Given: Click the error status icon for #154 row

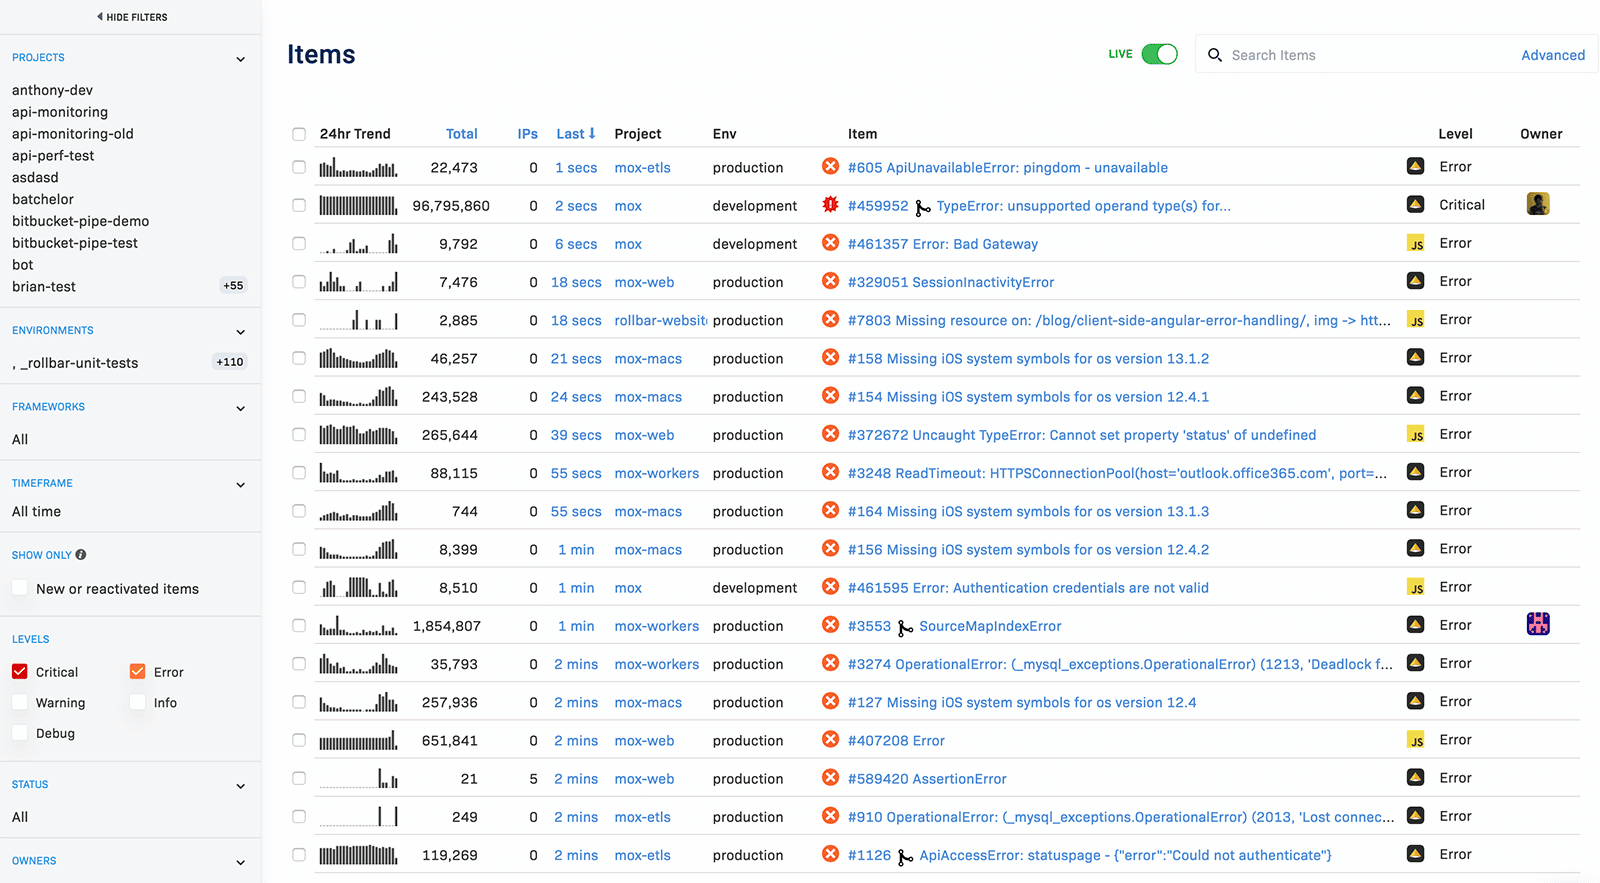Looking at the screenshot, I should point(830,396).
